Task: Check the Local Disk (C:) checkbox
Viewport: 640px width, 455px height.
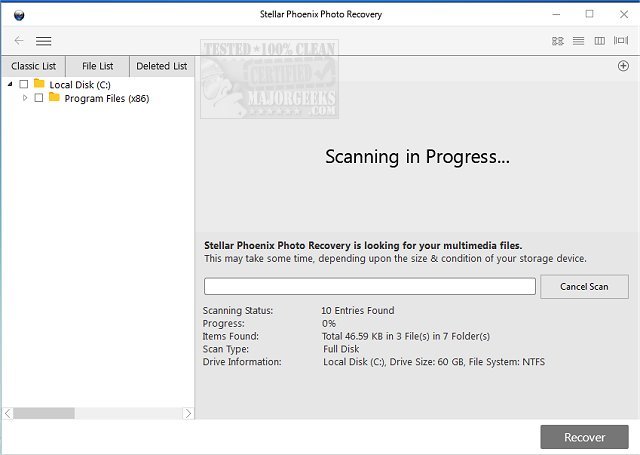Action: [24, 84]
